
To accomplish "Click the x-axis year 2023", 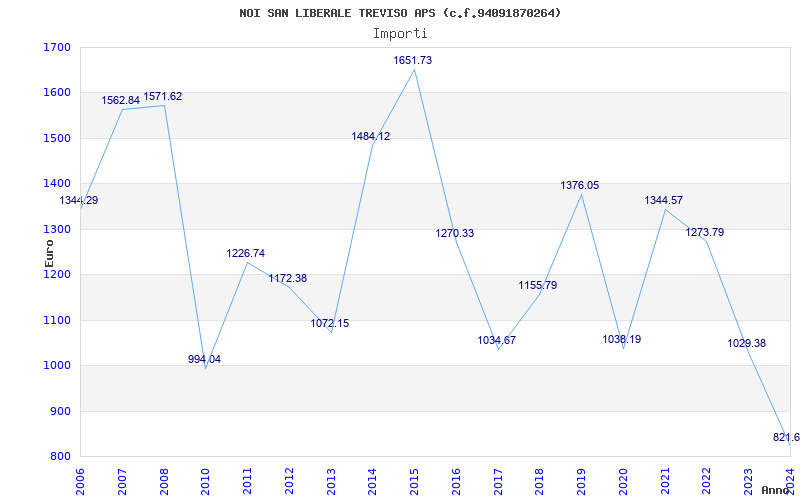I will 749,482.
